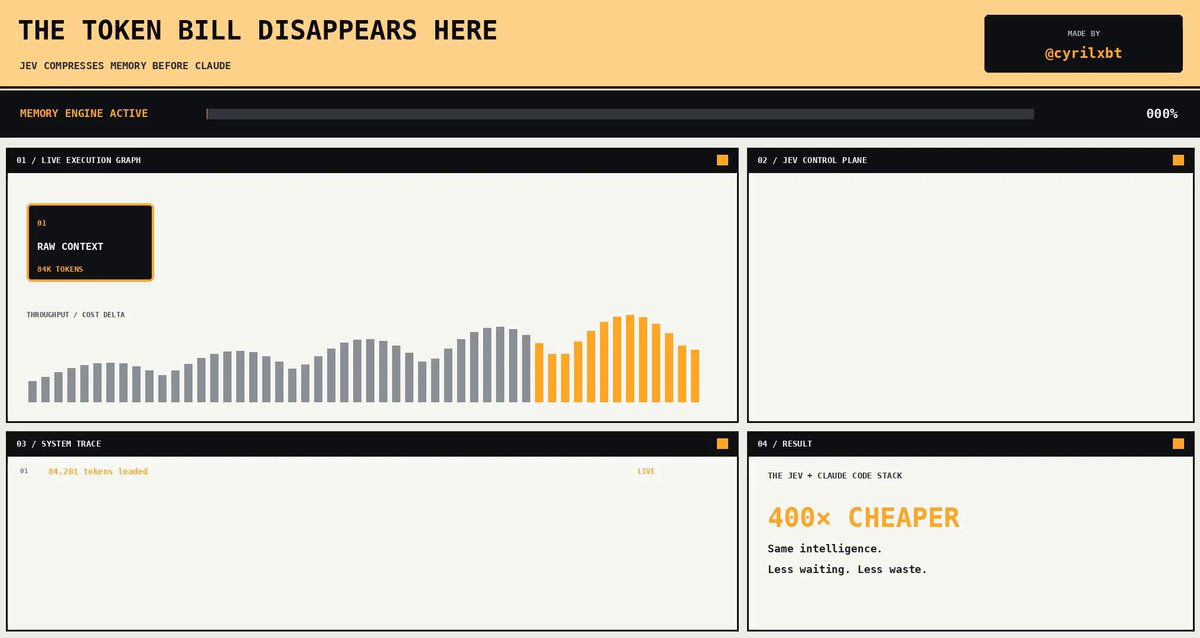
Task: Click 'JEV COMPRESSES MEMORY BEFORE CLAUDE' subtitle
Action: pyautogui.click(x=125, y=66)
